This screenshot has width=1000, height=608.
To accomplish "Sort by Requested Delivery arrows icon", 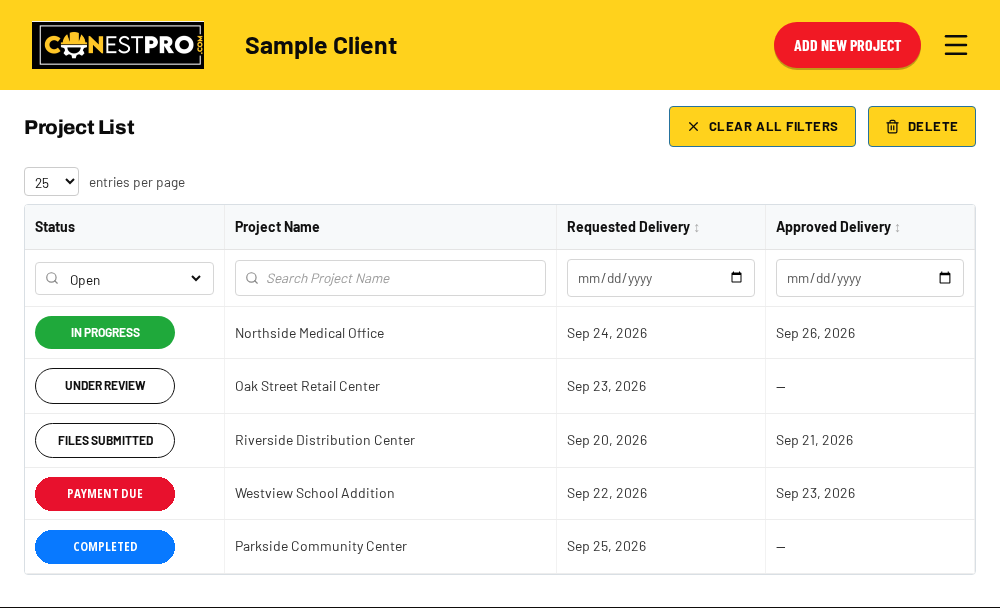I will pyautogui.click(x=696, y=228).
